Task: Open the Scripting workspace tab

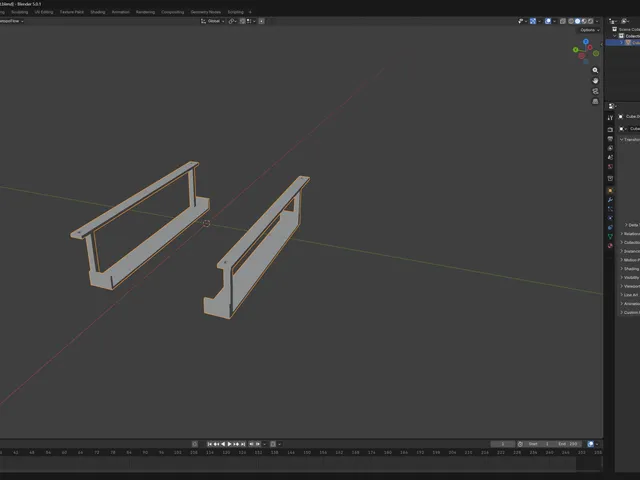Action: coord(236,12)
